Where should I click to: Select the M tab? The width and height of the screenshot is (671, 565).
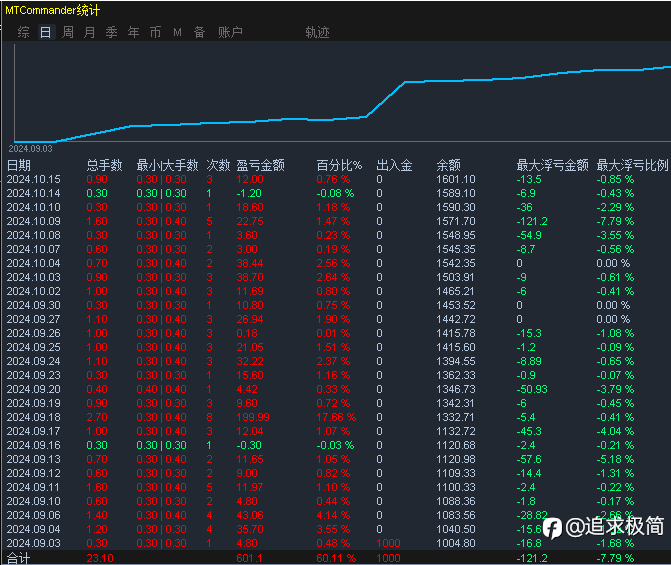(177, 32)
